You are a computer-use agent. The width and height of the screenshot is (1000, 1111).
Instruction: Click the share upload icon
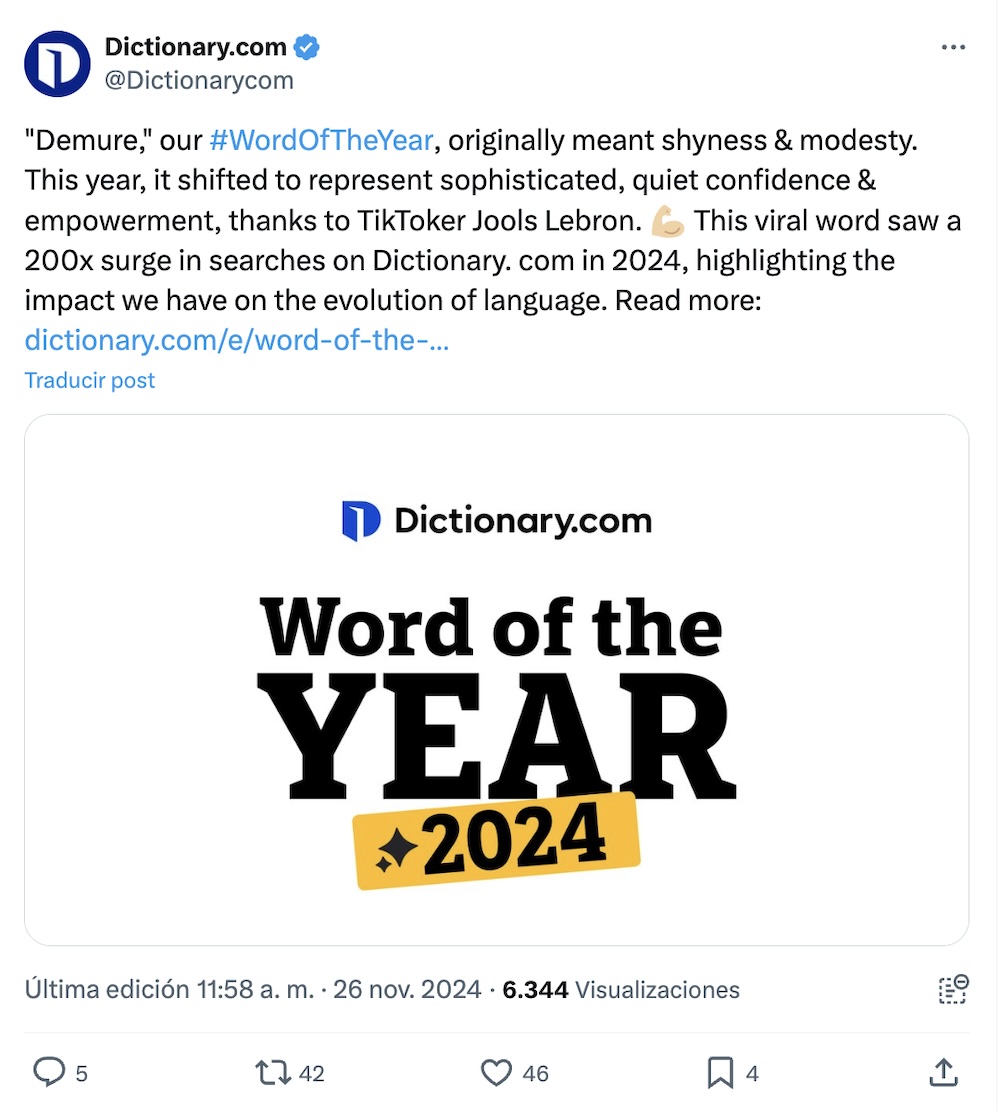pos(943,1073)
